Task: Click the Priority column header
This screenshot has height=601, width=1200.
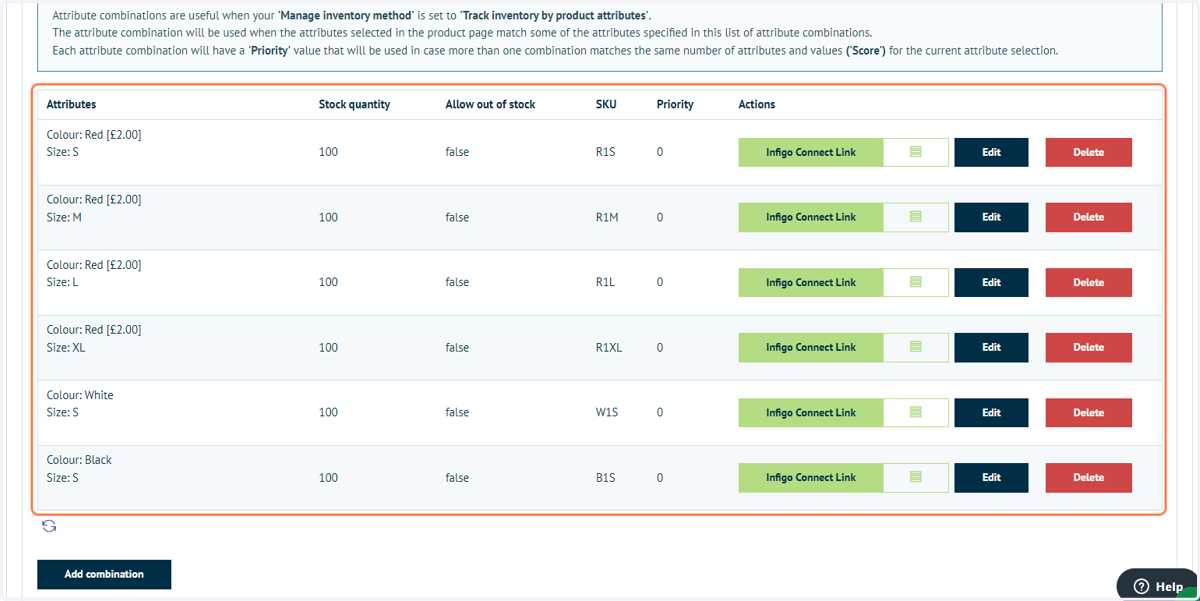Action: pos(675,104)
